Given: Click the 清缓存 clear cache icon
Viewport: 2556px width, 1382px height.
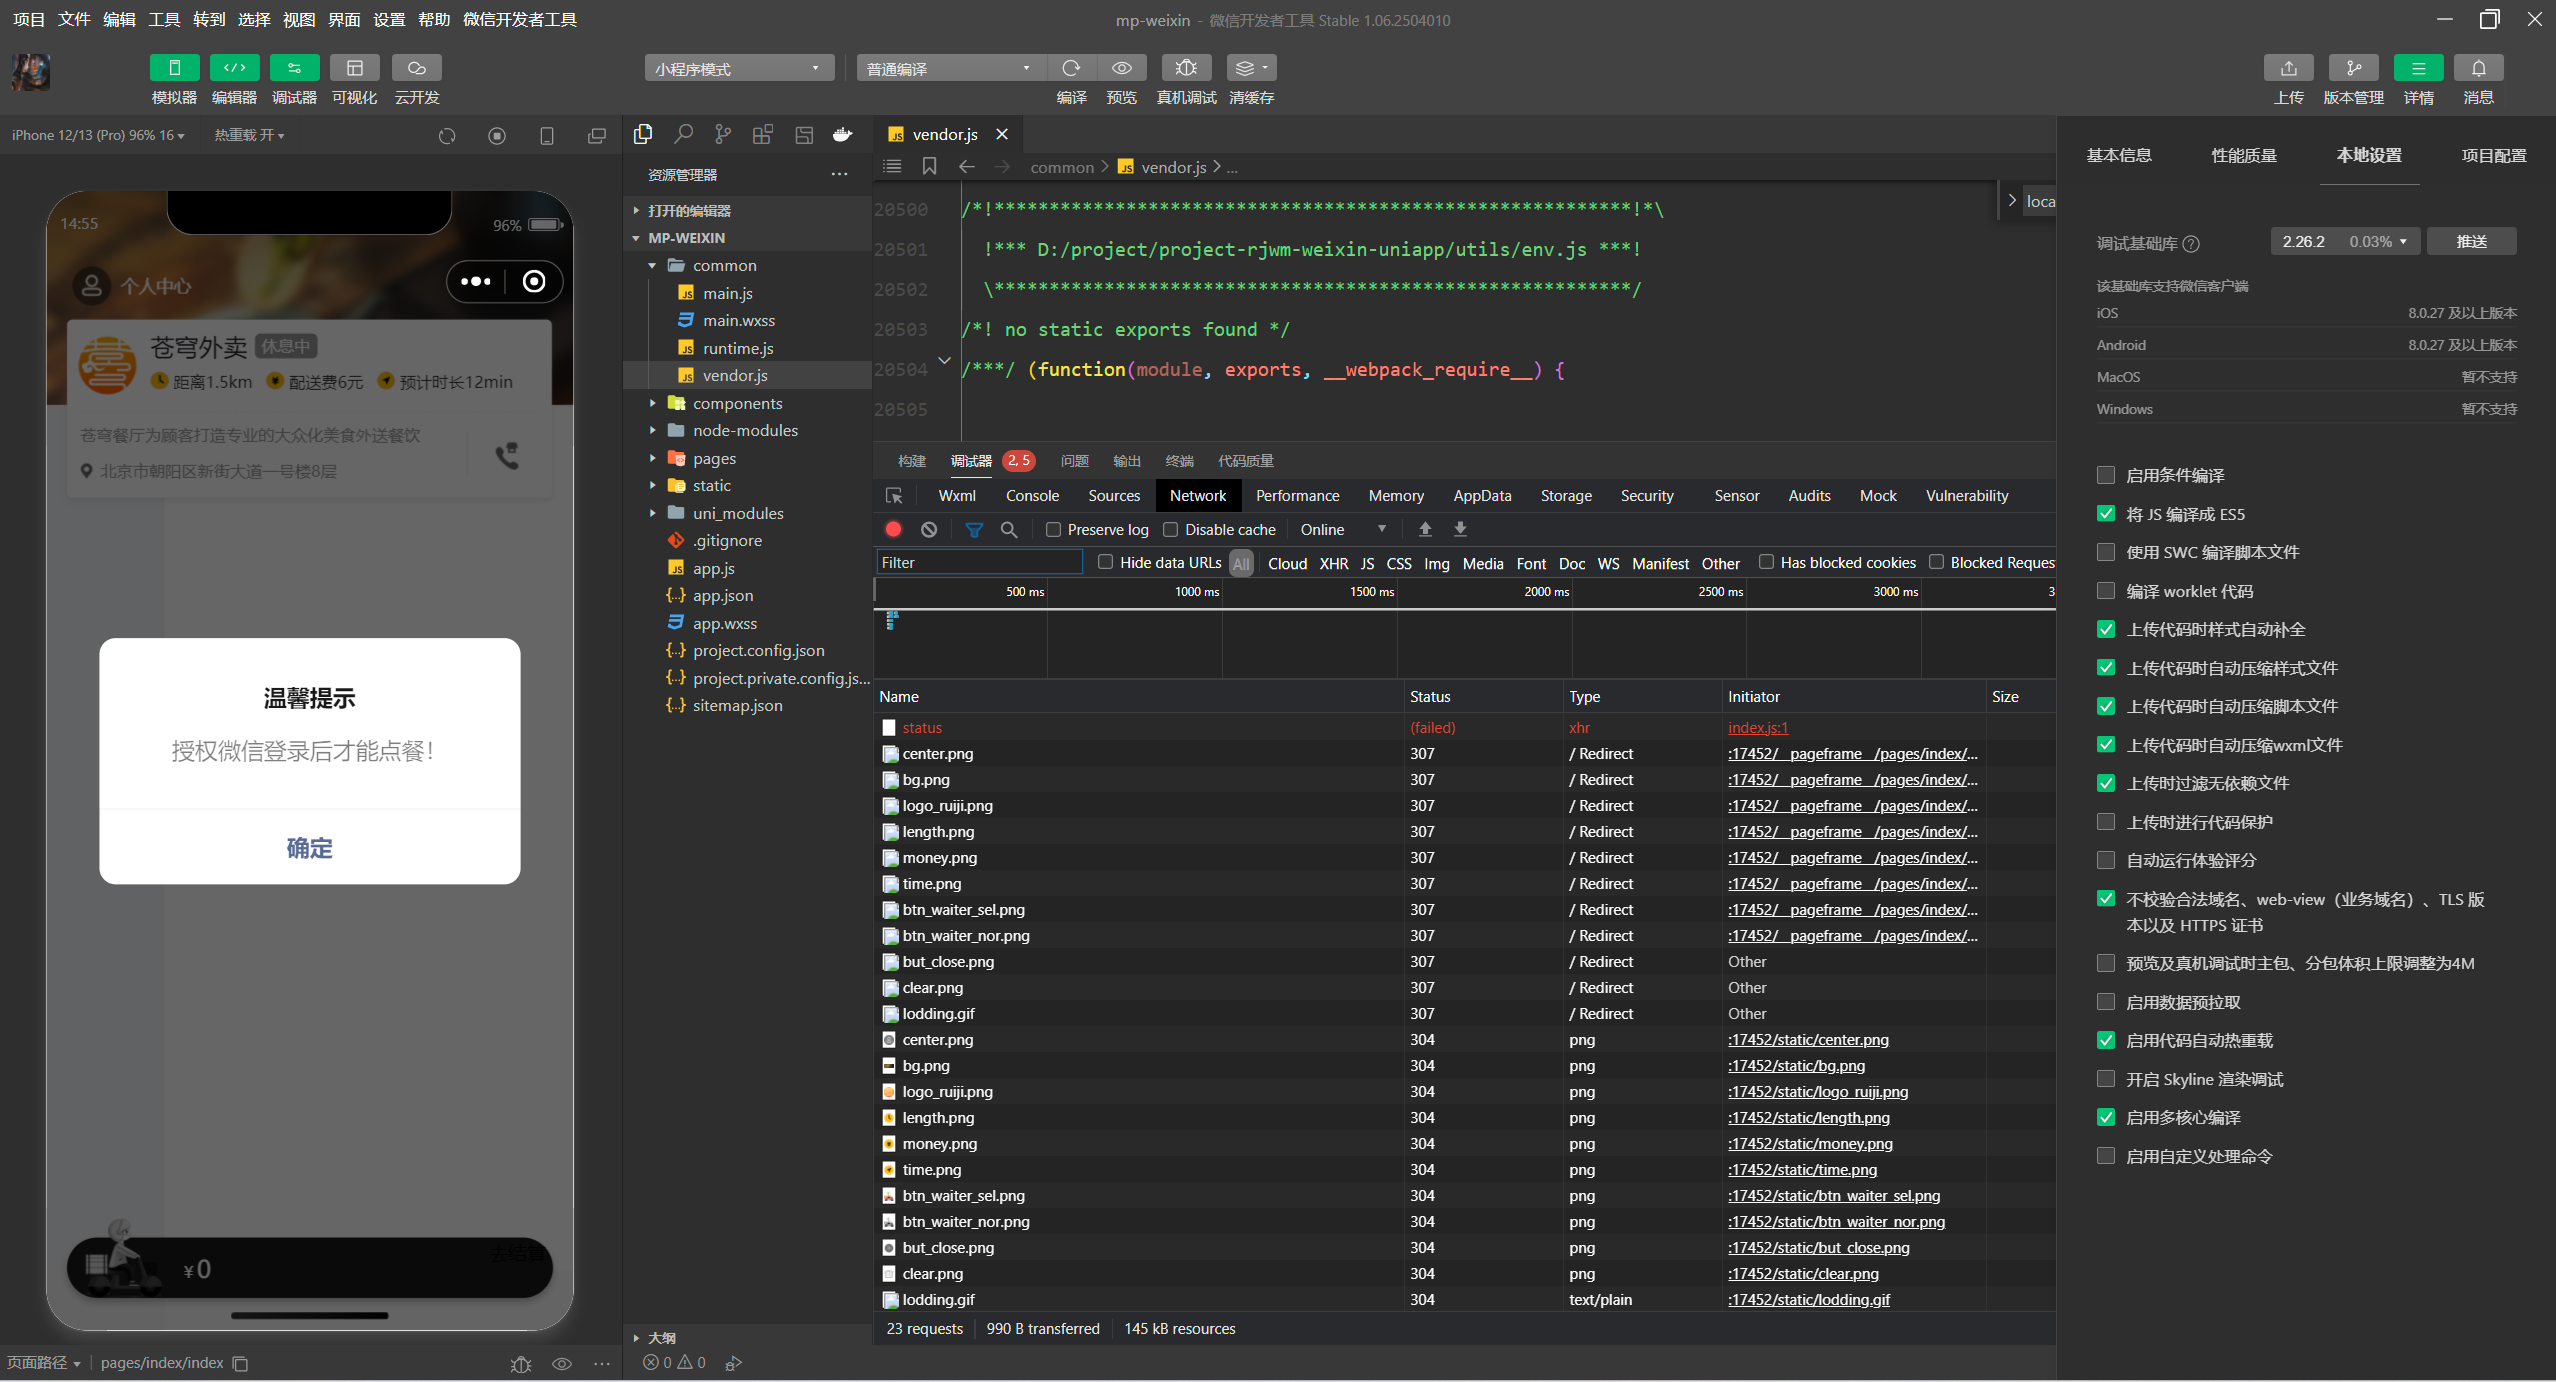Looking at the screenshot, I should click(1251, 68).
